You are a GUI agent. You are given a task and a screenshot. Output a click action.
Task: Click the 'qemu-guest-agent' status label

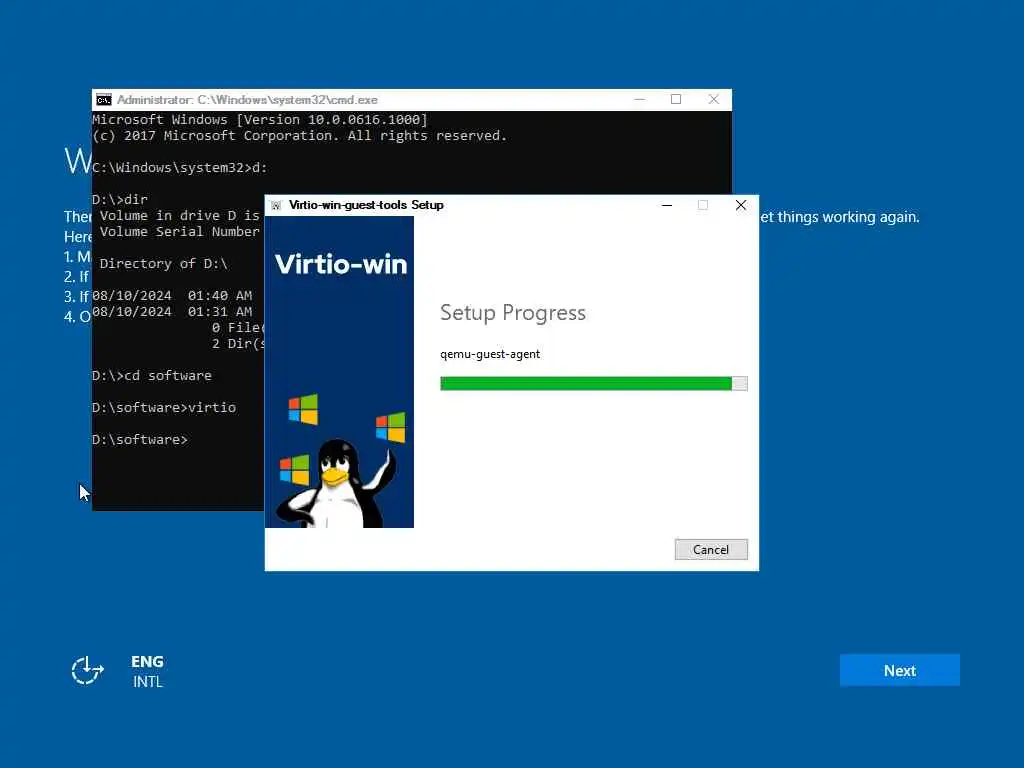tap(490, 354)
